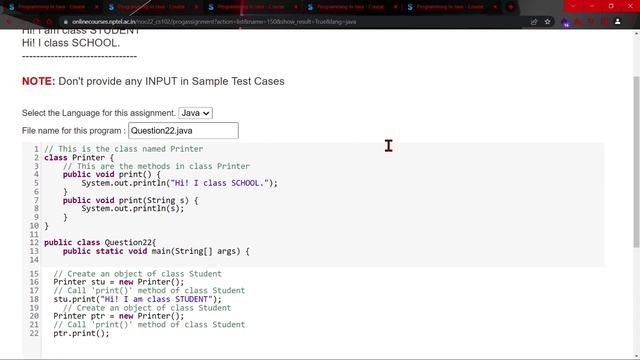Click empty editor line 14

coord(322,260)
